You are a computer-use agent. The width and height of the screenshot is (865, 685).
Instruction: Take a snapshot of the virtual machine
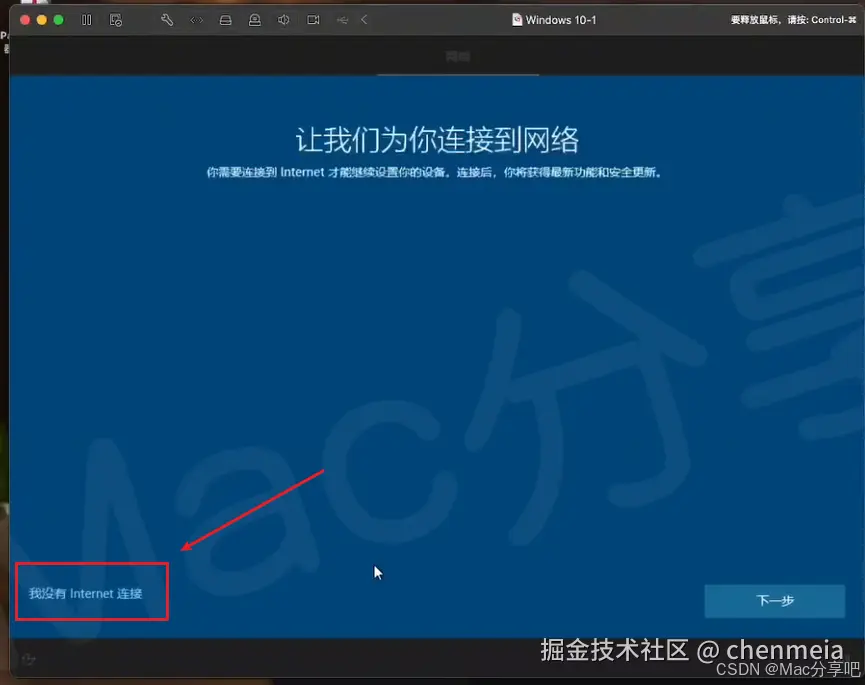[x=117, y=20]
